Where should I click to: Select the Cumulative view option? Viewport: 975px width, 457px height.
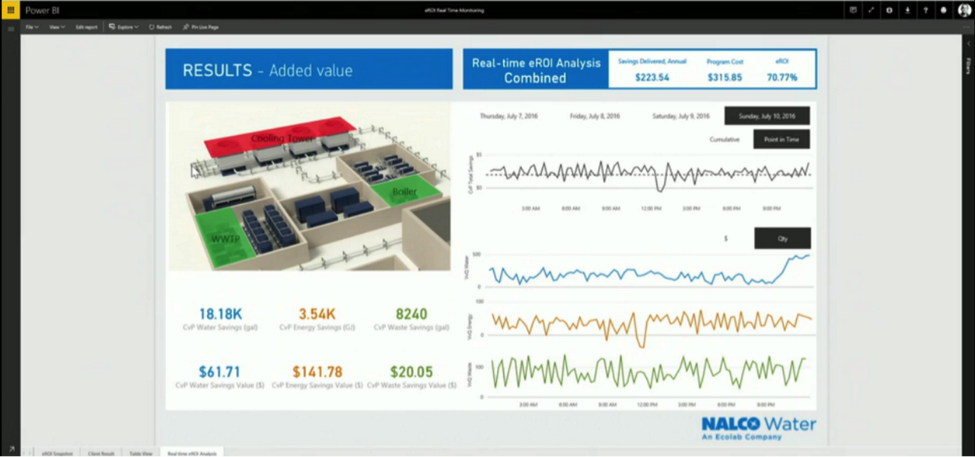coord(724,140)
